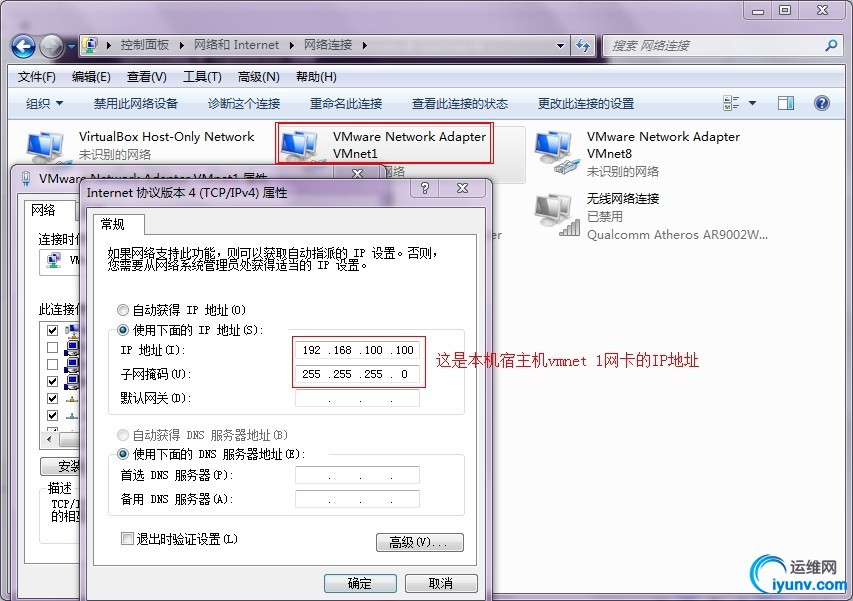Click the search network connections field
Viewport: 853px width, 601px height.
[x=715, y=46]
